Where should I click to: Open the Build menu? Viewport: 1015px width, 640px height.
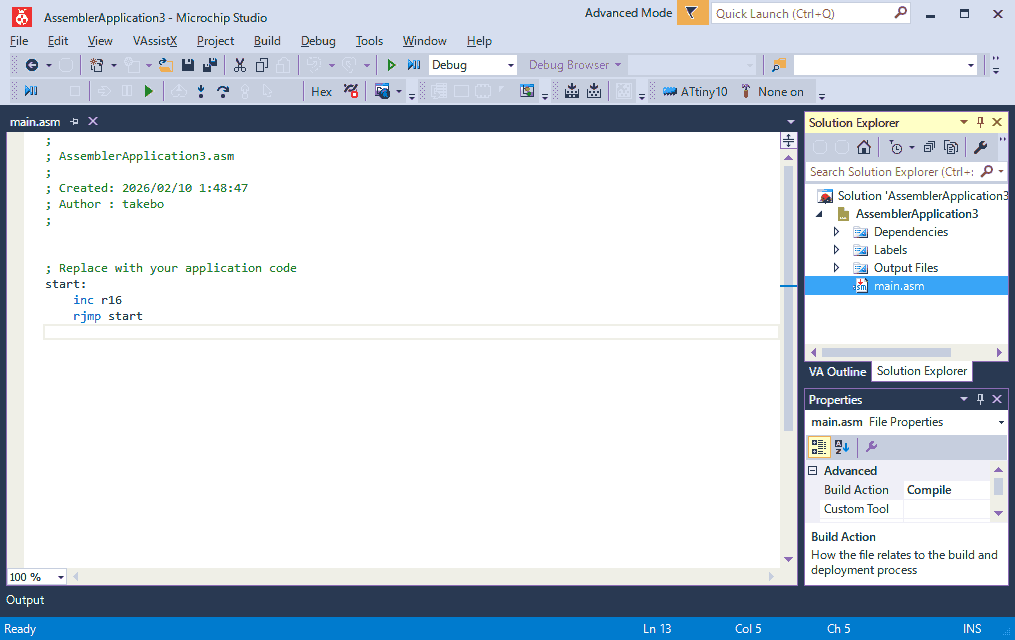tap(267, 41)
